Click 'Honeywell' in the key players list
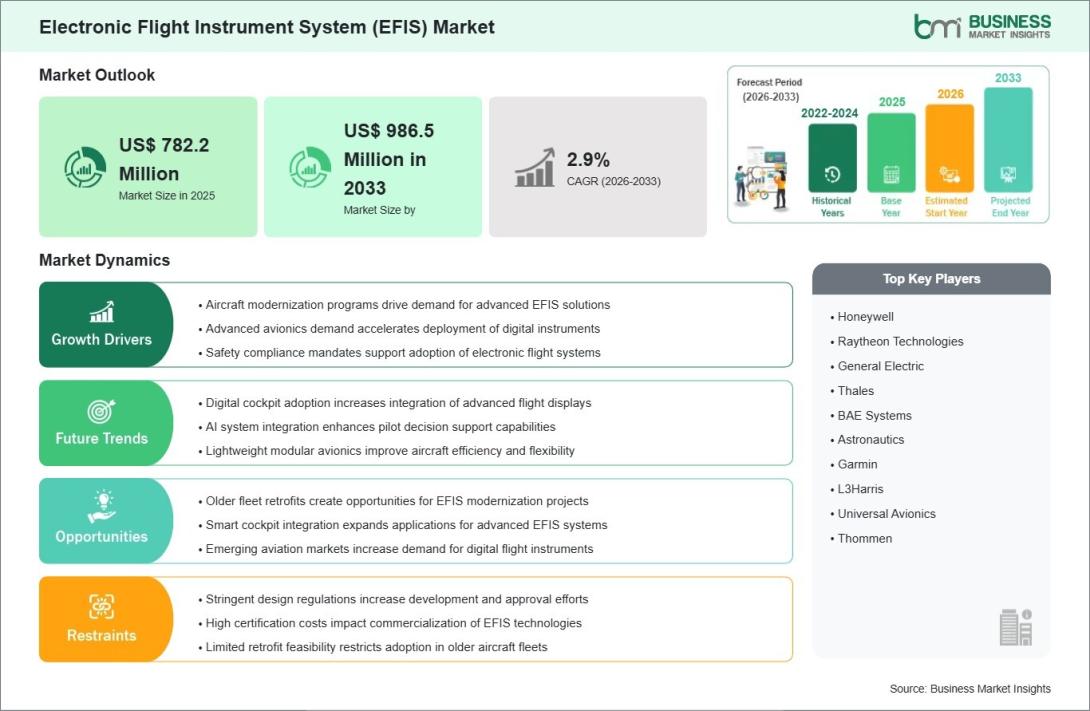 coord(865,317)
